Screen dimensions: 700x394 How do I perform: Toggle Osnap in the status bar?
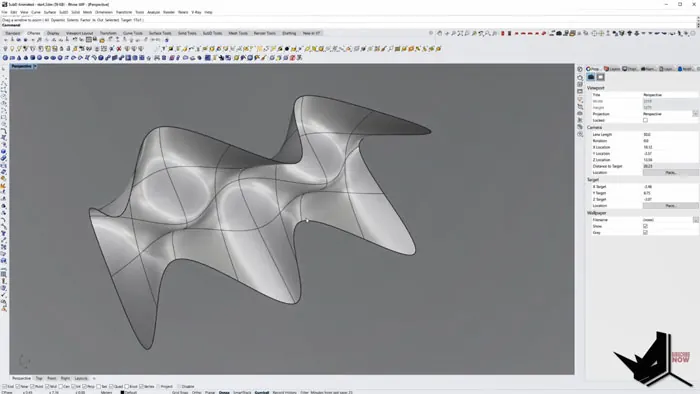[x=224, y=392]
